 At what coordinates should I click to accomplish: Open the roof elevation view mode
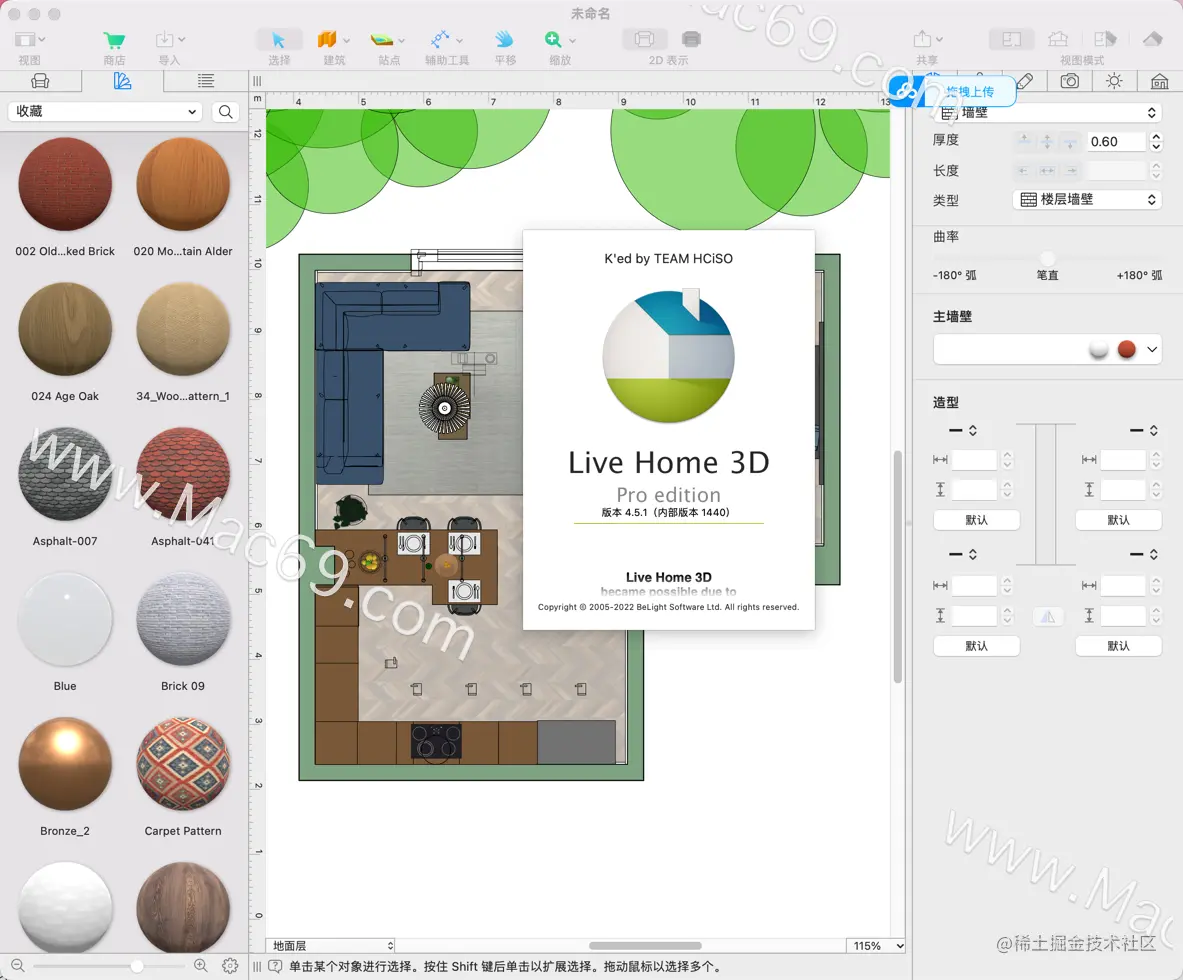[1152, 39]
